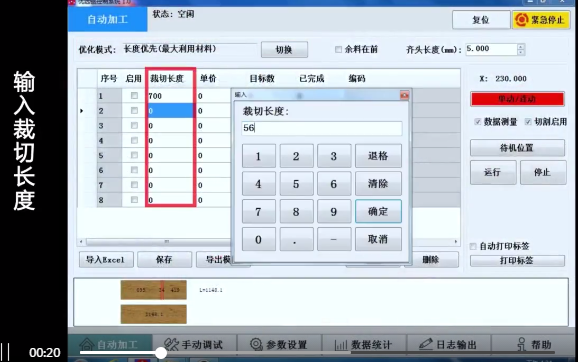Screen dimensions: 578x362
Task: Click the 退格 backspace key
Action: 378,156
